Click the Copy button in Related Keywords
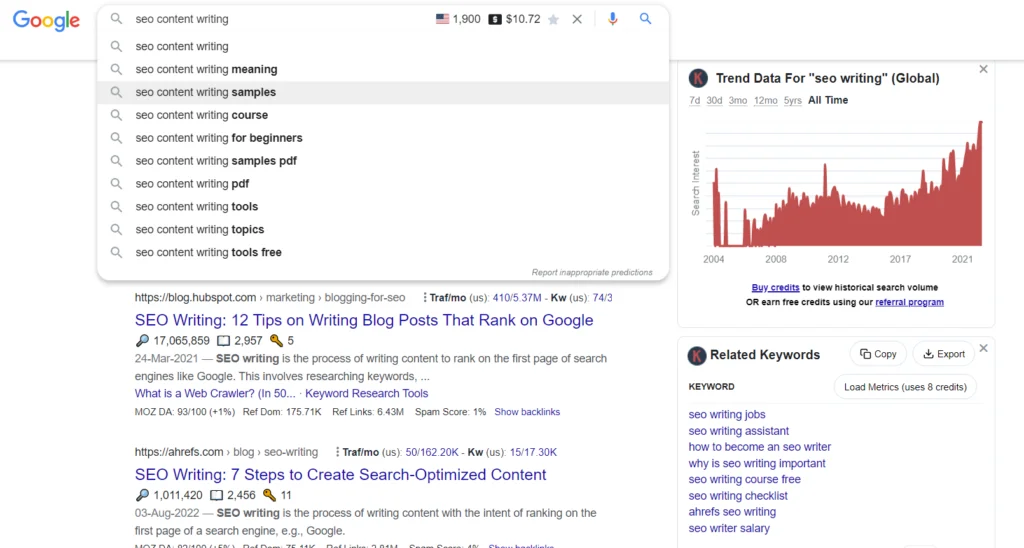This screenshot has height=548, width=1024. (878, 354)
